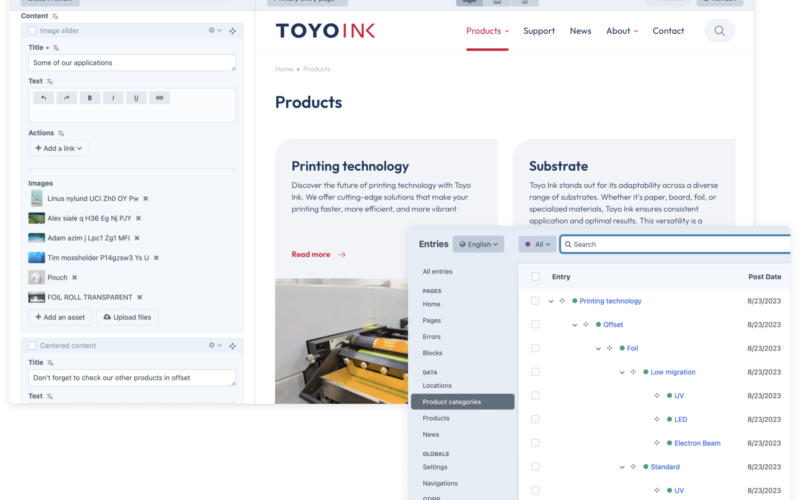Remove the Tim mossholder image asset
The height and width of the screenshot is (500, 800).
(156, 258)
